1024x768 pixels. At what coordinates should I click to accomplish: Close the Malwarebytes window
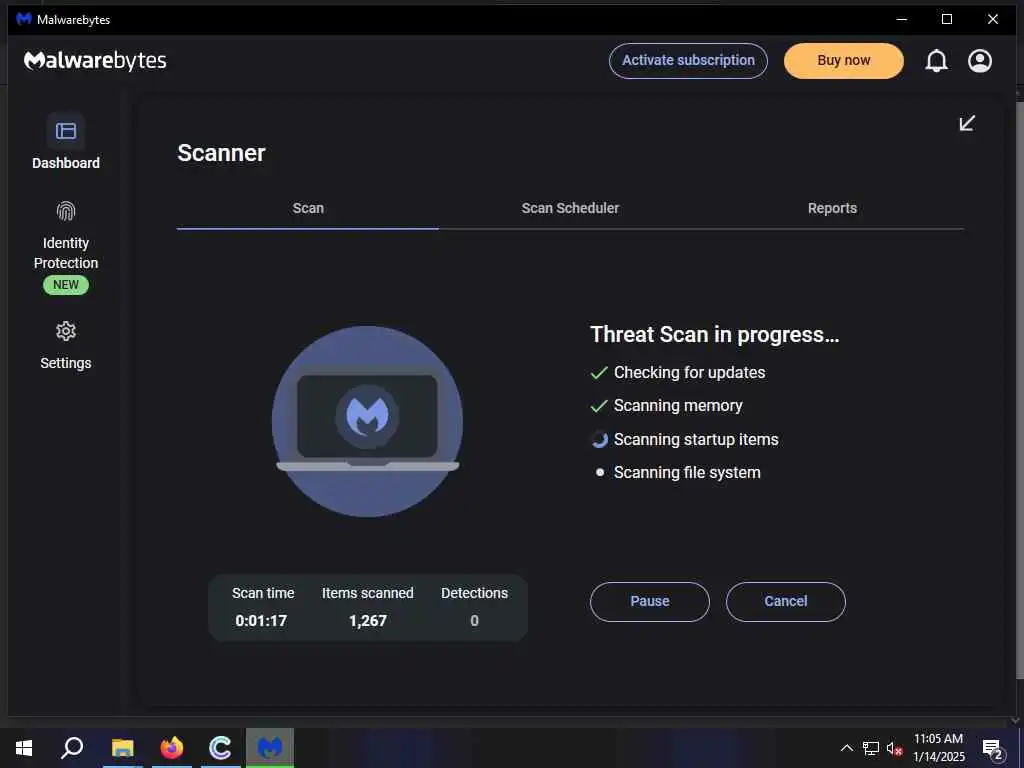coord(993,20)
